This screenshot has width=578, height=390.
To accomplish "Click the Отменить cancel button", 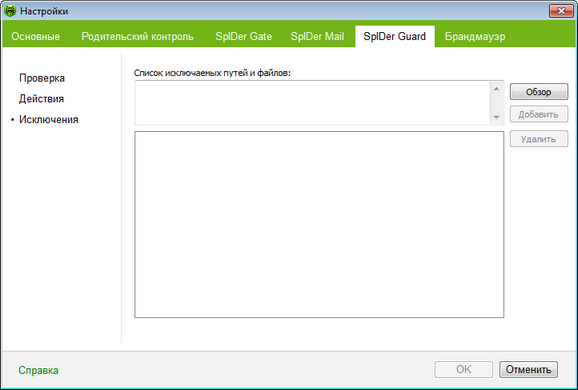I will pyautogui.click(x=528, y=369).
